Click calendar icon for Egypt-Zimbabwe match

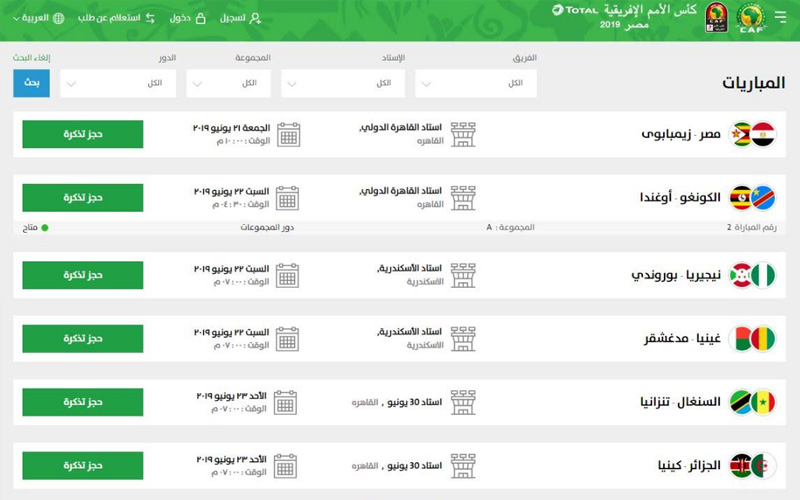[287, 134]
